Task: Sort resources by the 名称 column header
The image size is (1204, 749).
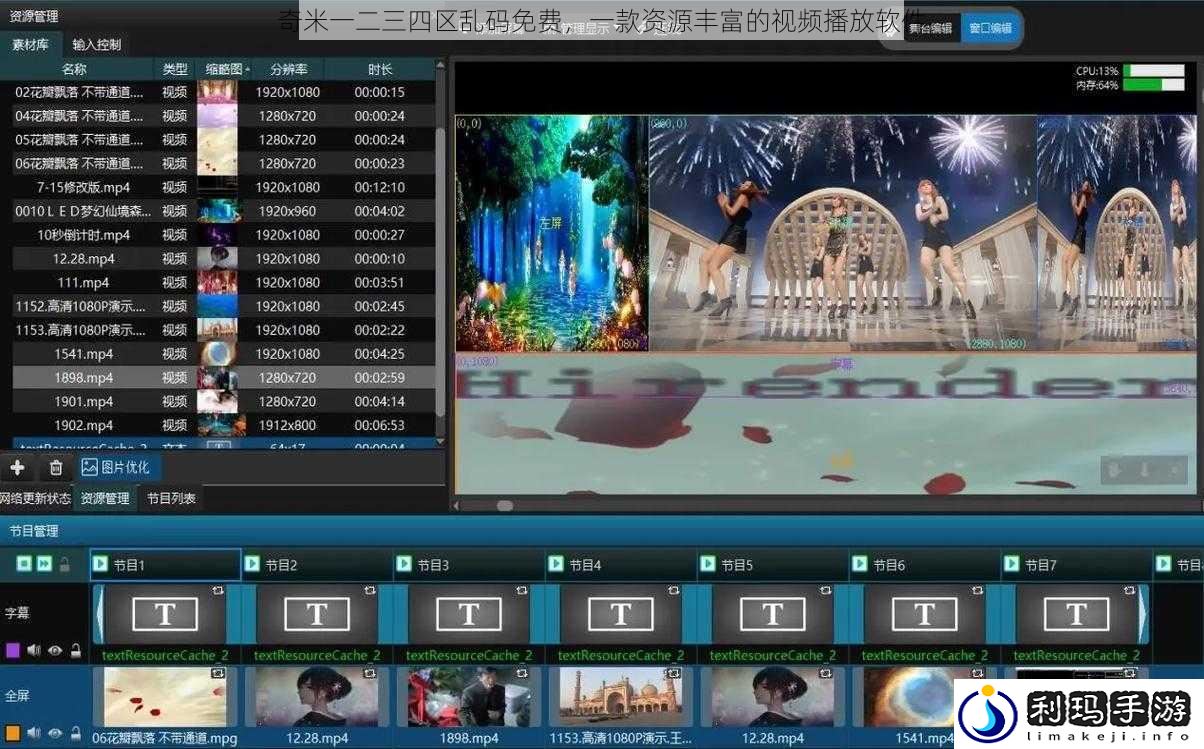Action: (75, 69)
